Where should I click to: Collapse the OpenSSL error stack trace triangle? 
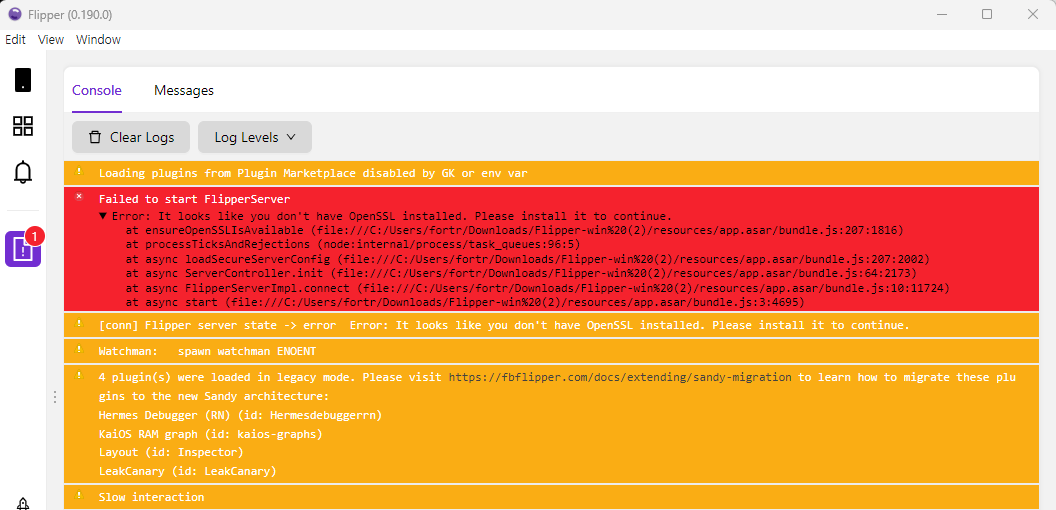(x=103, y=216)
